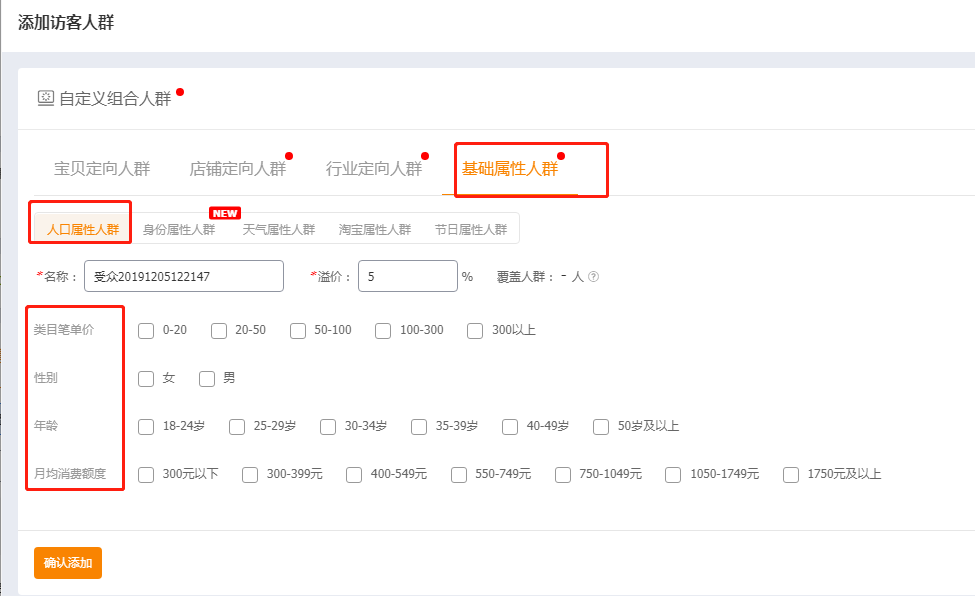Check the 20-50 price checkbox

pyautogui.click(x=219, y=330)
